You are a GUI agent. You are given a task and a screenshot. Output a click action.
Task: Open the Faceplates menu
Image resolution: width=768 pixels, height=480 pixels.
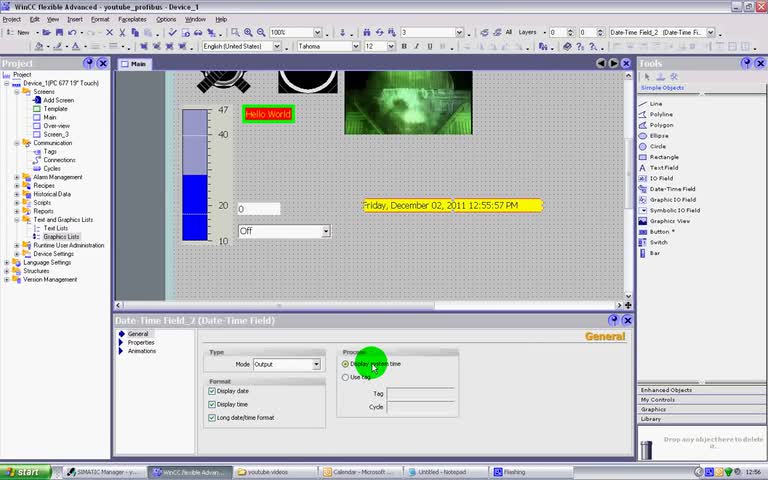132,19
